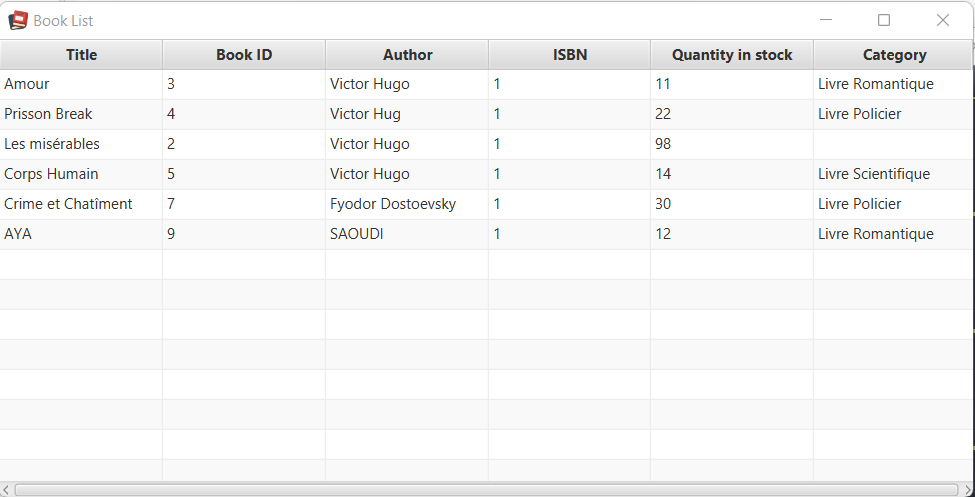
Task: Click the Author column header
Action: pyautogui.click(x=407, y=55)
